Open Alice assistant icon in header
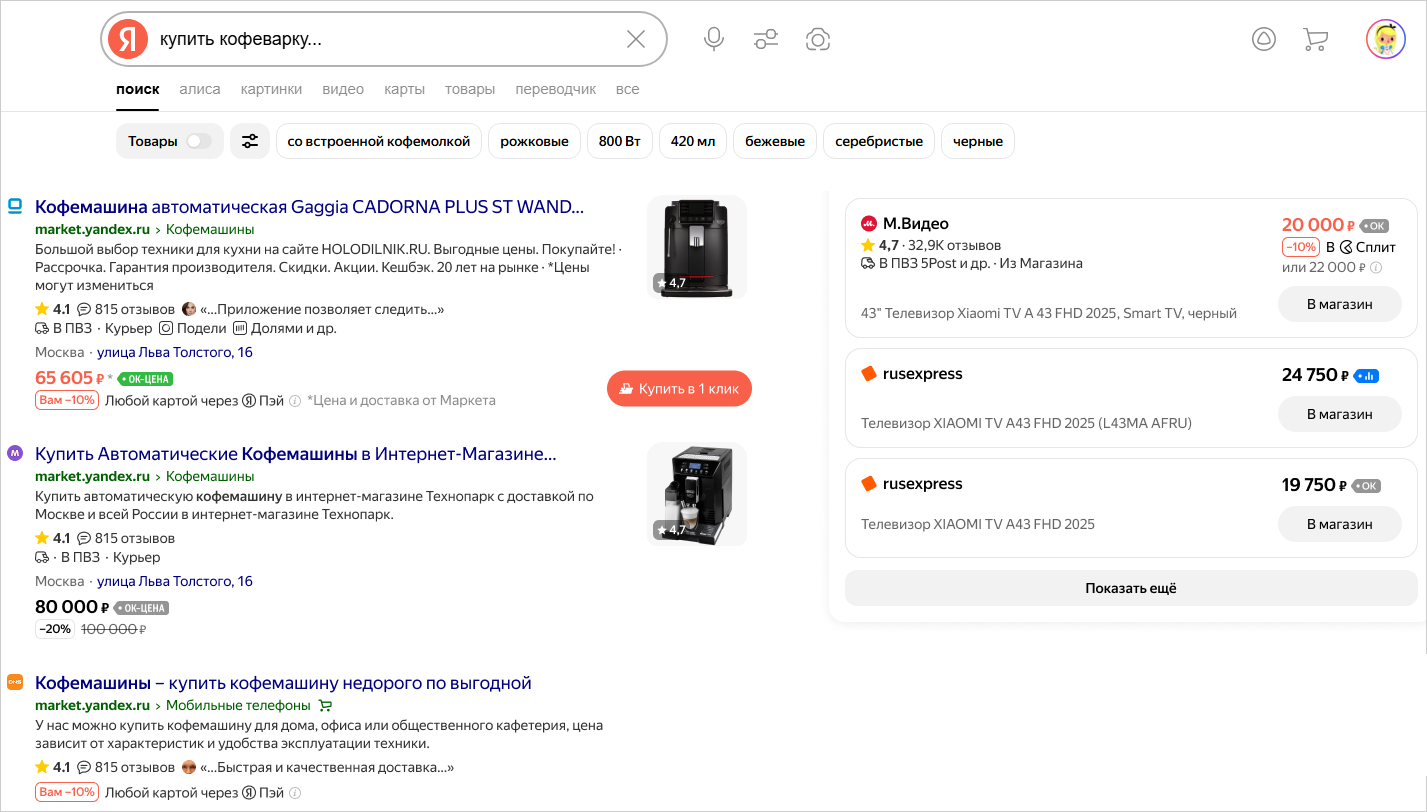The height and width of the screenshot is (812, 1427). [1264, 39]
